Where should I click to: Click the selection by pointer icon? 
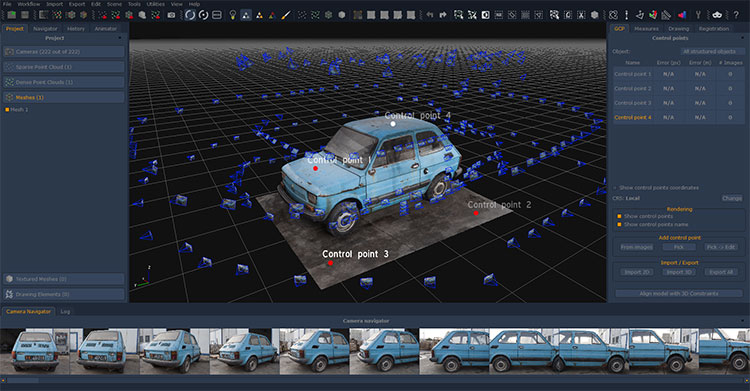459,15
